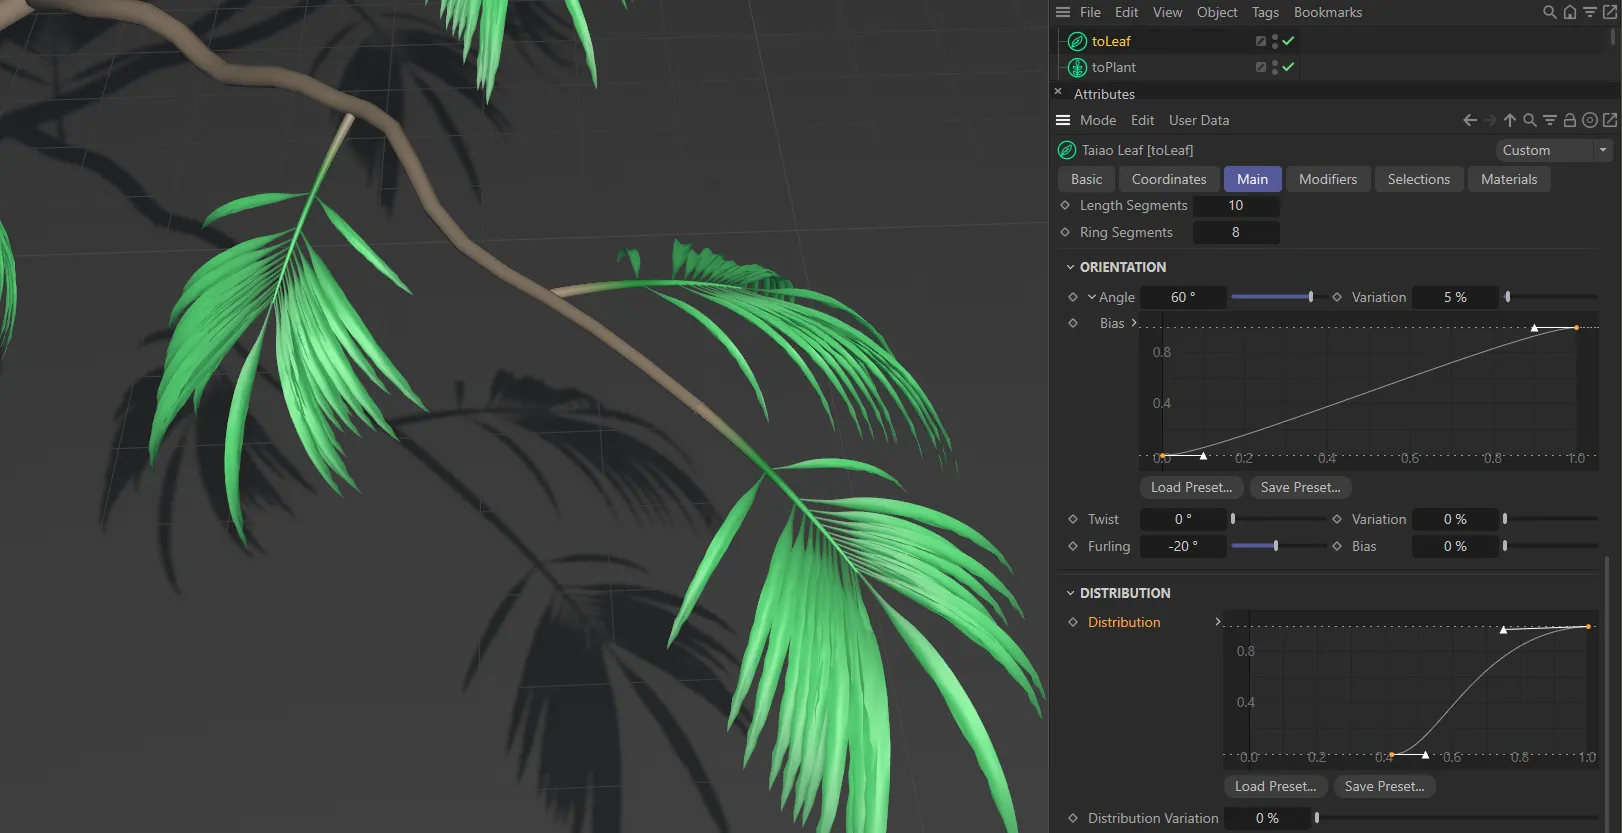This screenshot has height=833, width=1622.
Task: Click the Ring Segments value field
Action: 1236,232
